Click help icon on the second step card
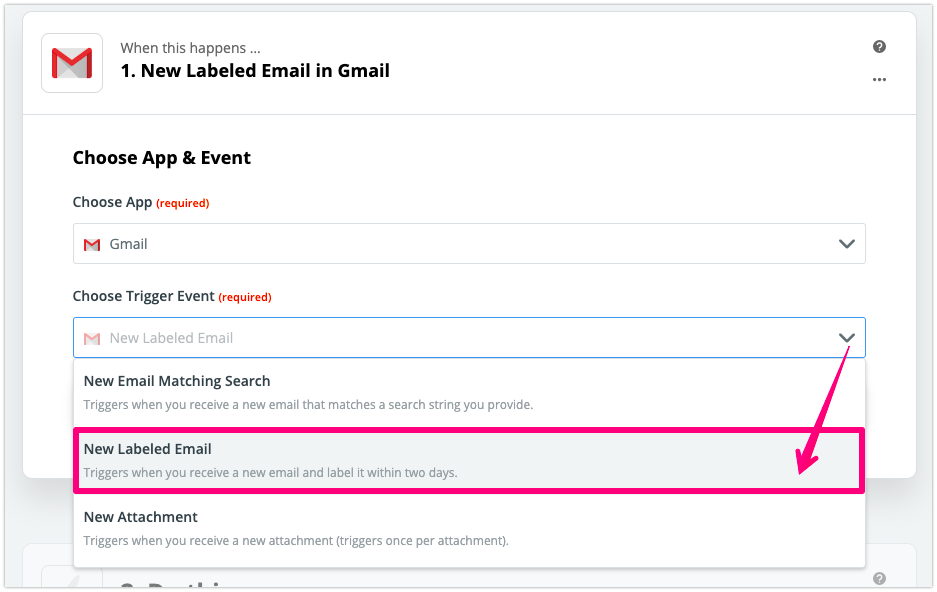937x592 pixels. coord(879,578)
